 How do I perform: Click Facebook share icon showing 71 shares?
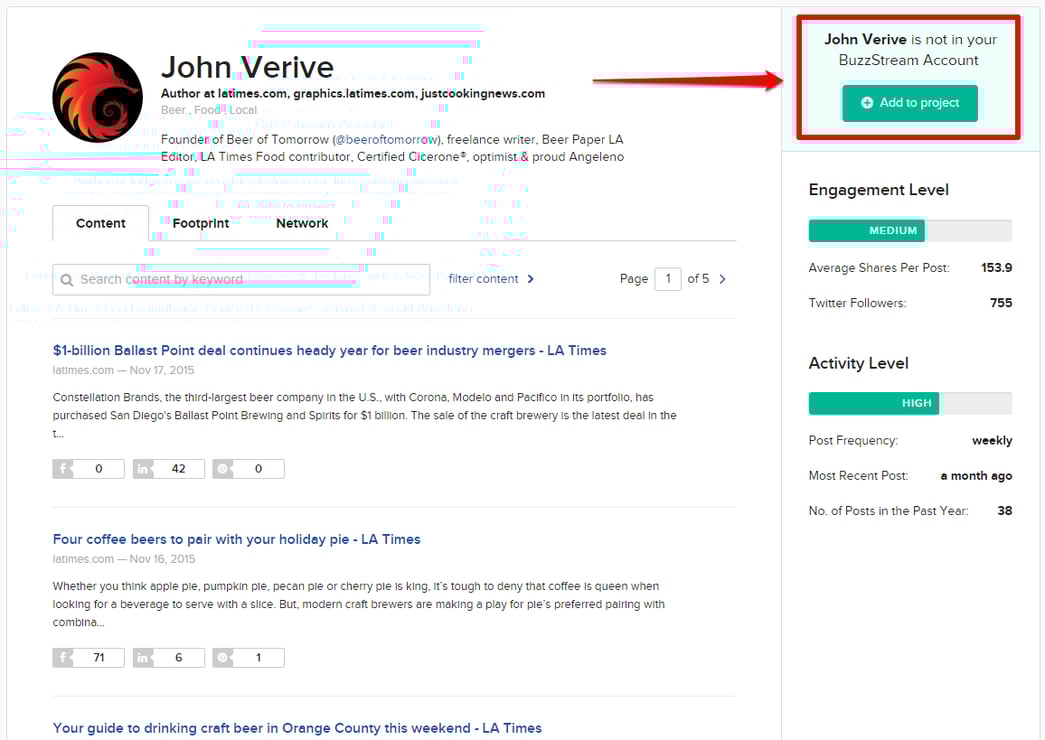tap(63, 657)
